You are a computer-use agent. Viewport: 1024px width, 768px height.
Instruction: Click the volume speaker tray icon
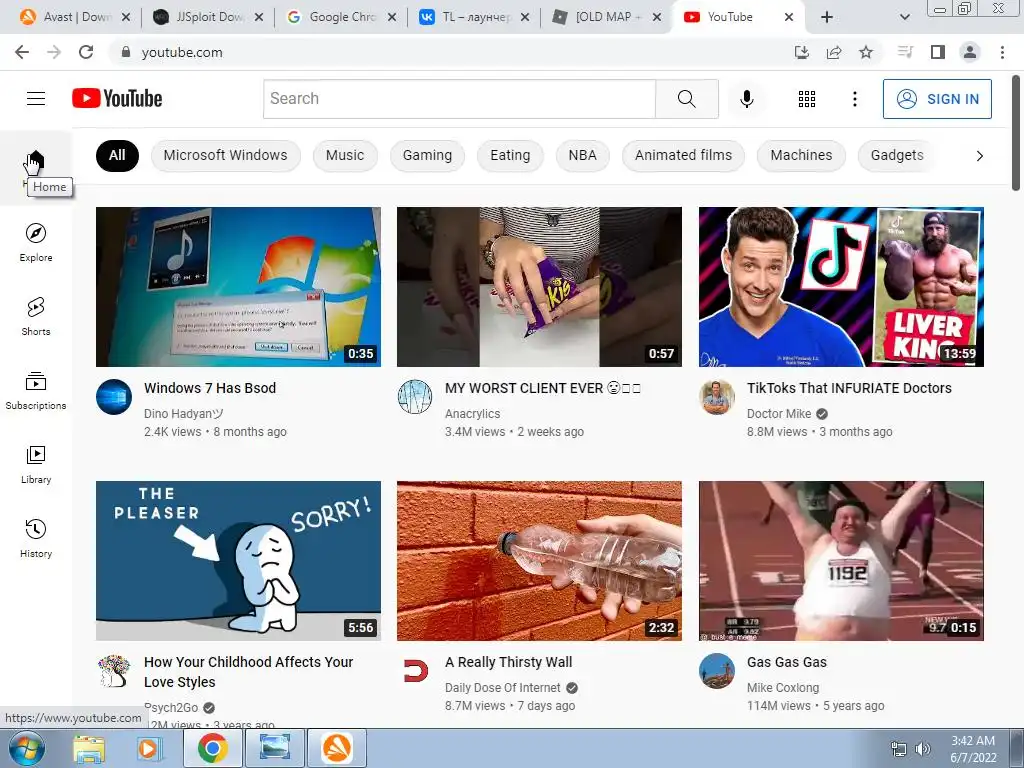(x=923, y=748)
